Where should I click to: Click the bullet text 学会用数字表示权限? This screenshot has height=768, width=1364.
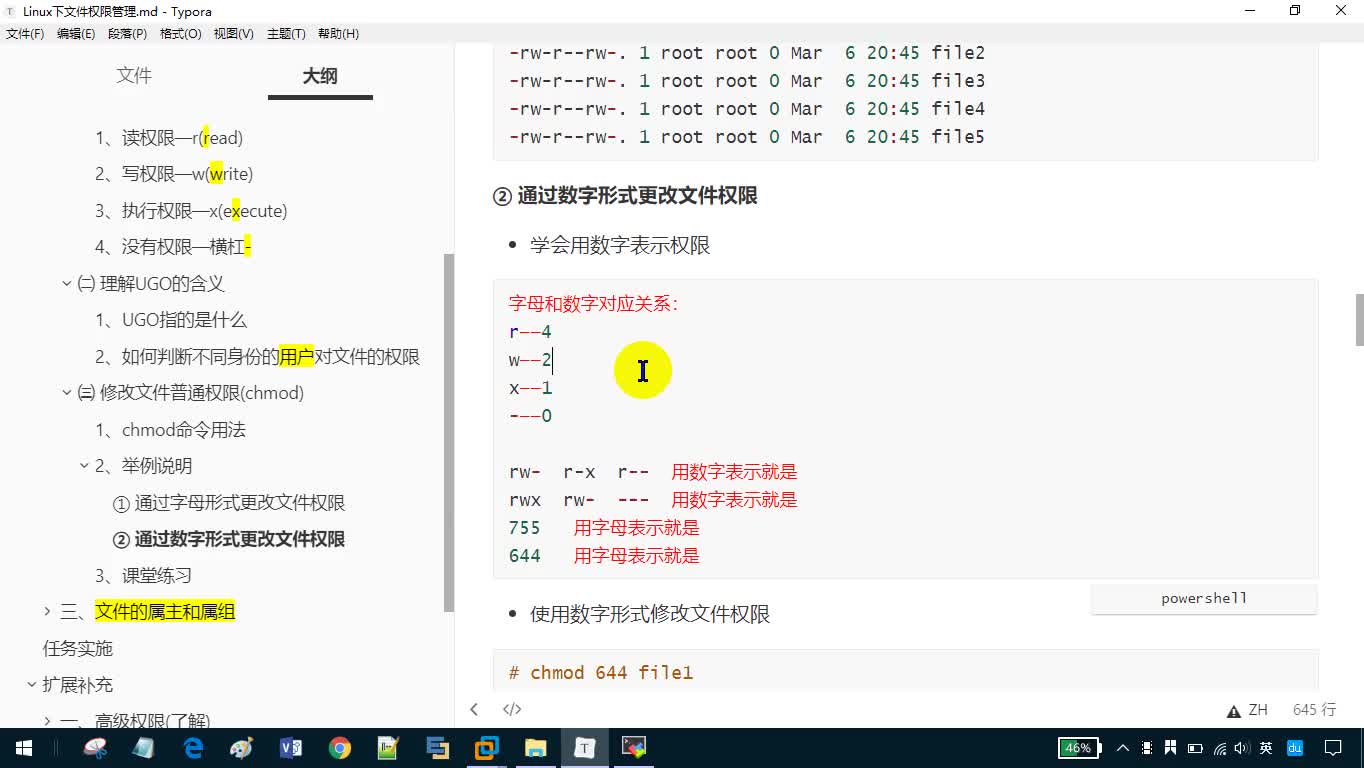(x=620, y=246)
